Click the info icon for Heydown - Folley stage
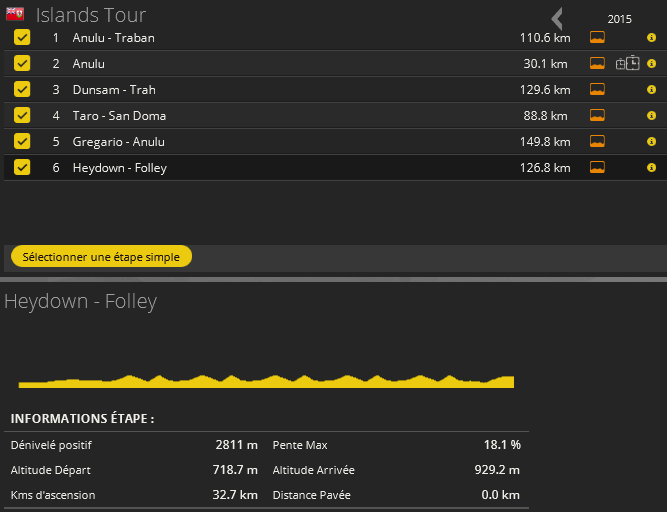 click(x=651, y=168)
